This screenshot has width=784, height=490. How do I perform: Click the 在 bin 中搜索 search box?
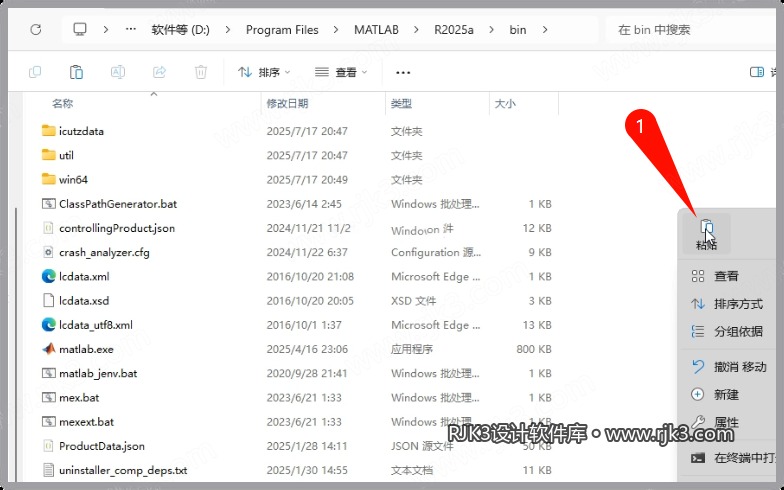click(x=690, y=30)
